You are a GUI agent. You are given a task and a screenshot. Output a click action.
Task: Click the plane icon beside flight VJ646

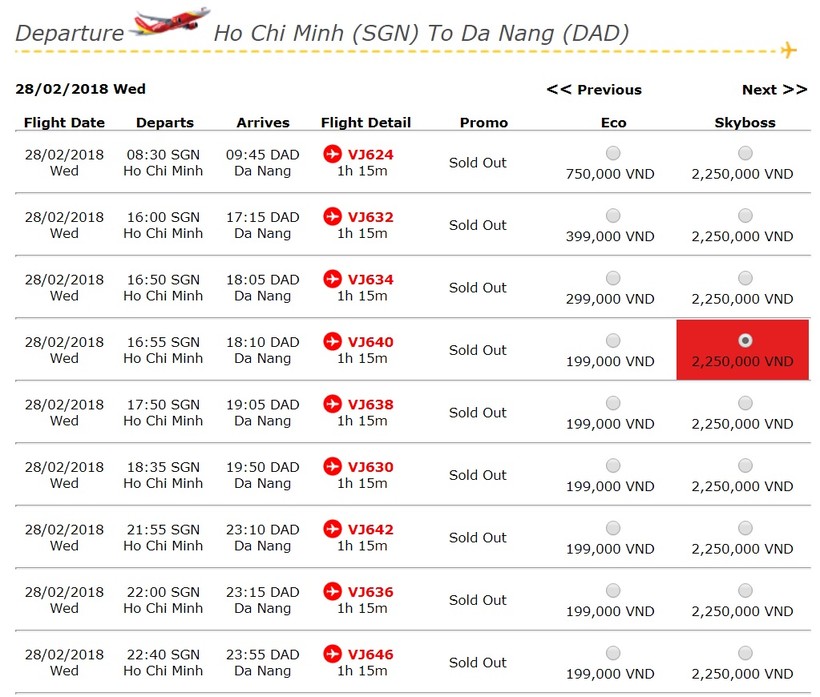332,655
